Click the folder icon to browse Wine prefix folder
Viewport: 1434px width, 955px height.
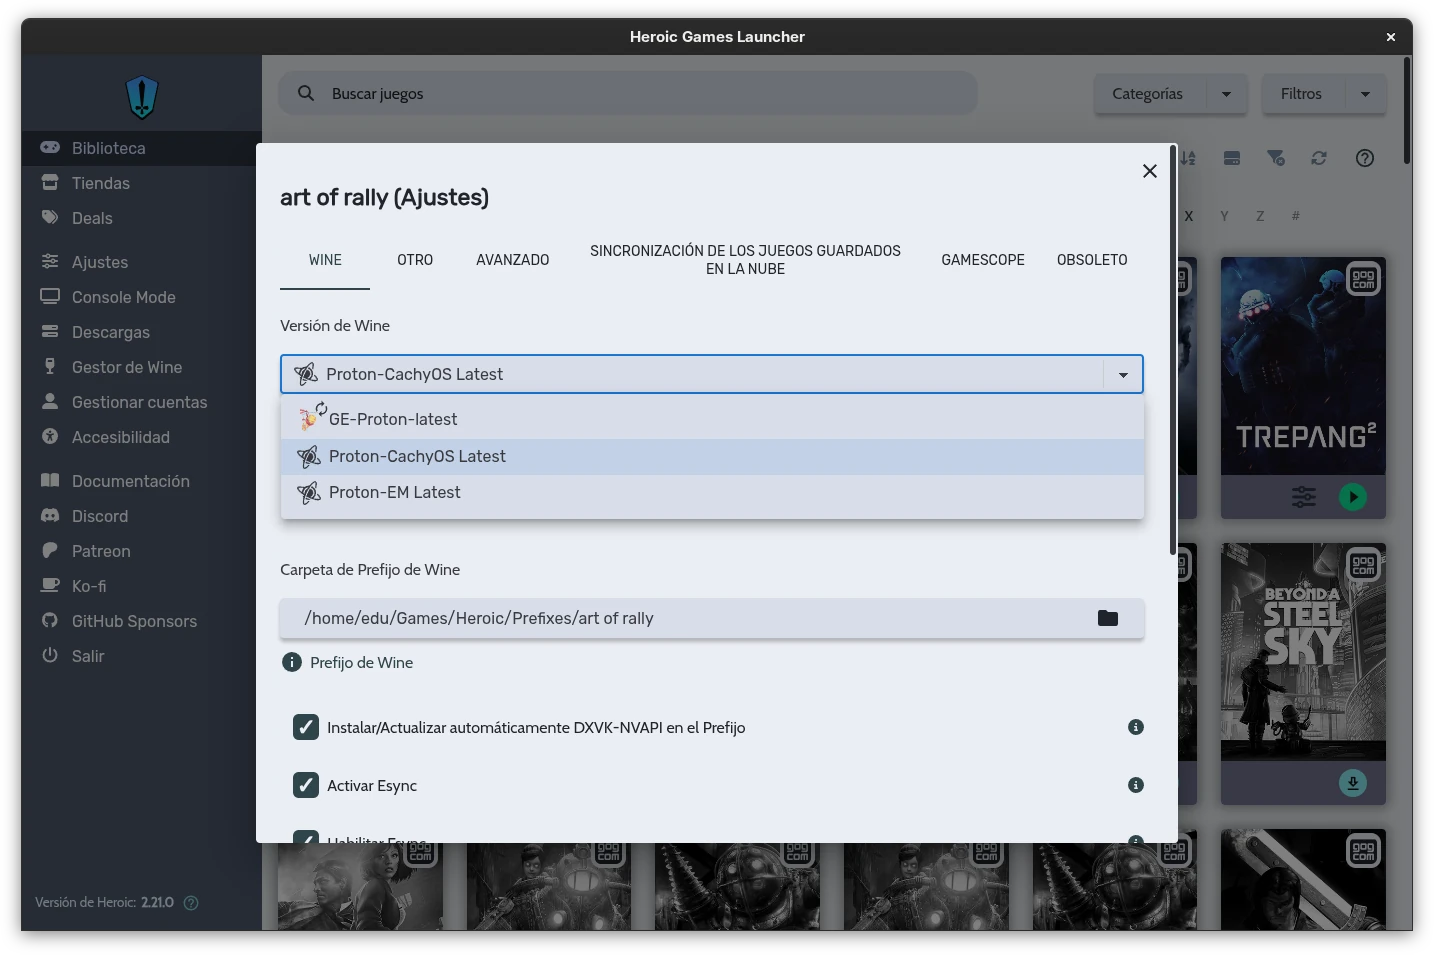click(x=1107, y=618)
